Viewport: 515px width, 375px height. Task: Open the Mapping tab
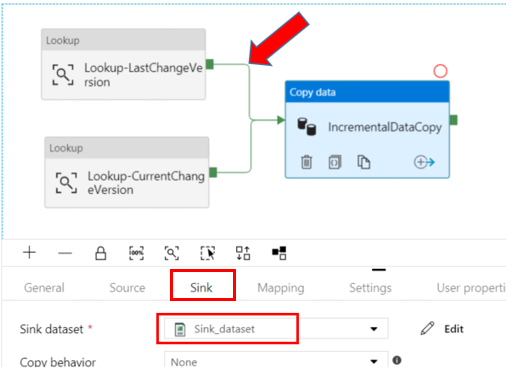point(281,288)
